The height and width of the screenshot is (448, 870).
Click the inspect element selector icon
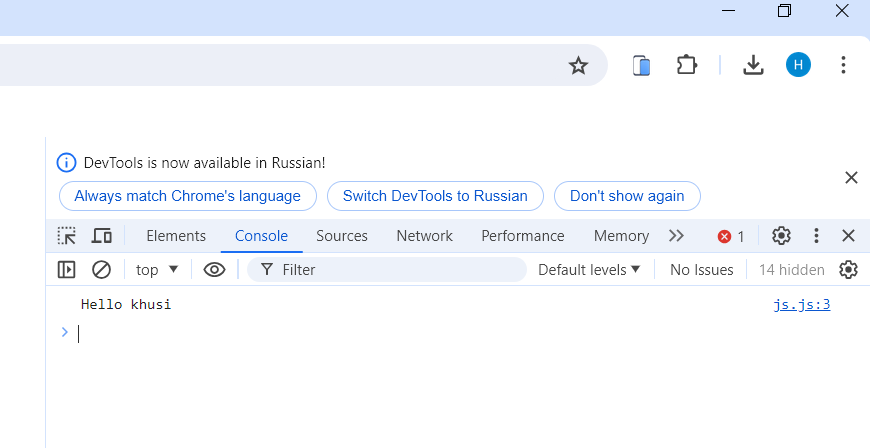[x=67, y=236]
